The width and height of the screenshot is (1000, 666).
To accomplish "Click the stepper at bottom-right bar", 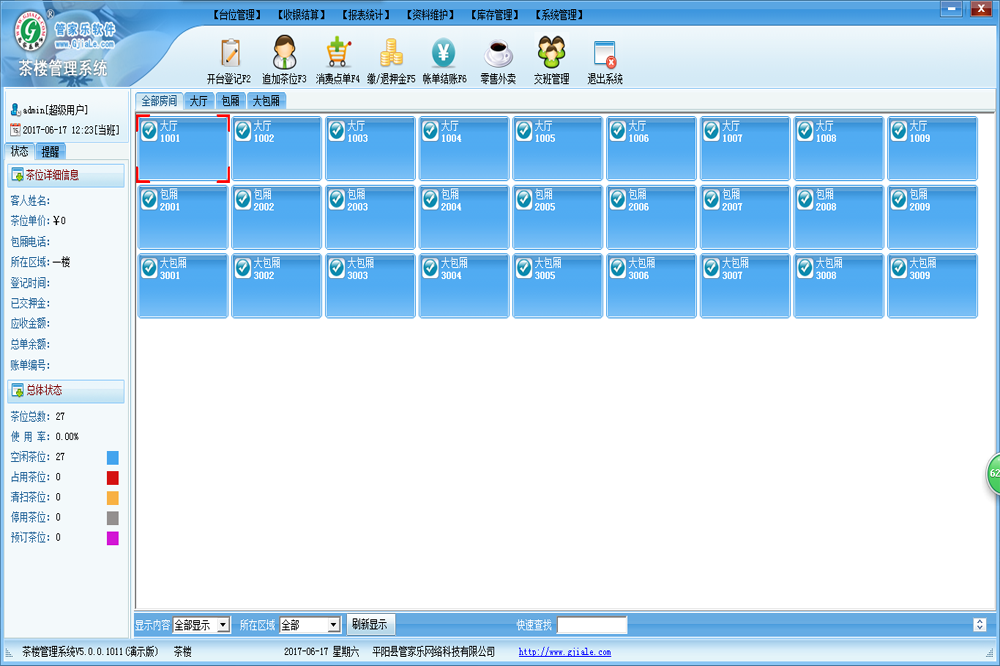I will coord(980,625).
